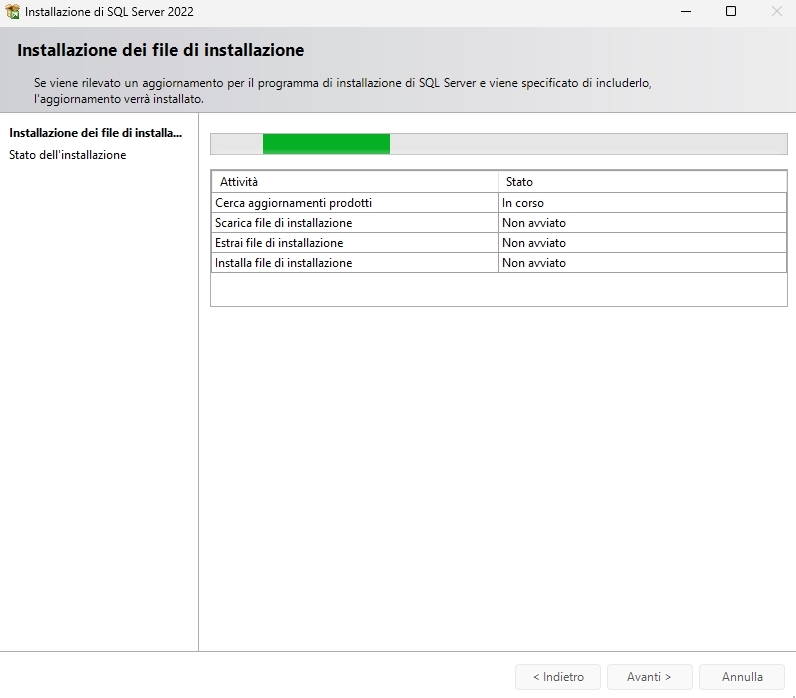
Task: Close the SQL Server 2022 installation window
Action: point(776,11)
